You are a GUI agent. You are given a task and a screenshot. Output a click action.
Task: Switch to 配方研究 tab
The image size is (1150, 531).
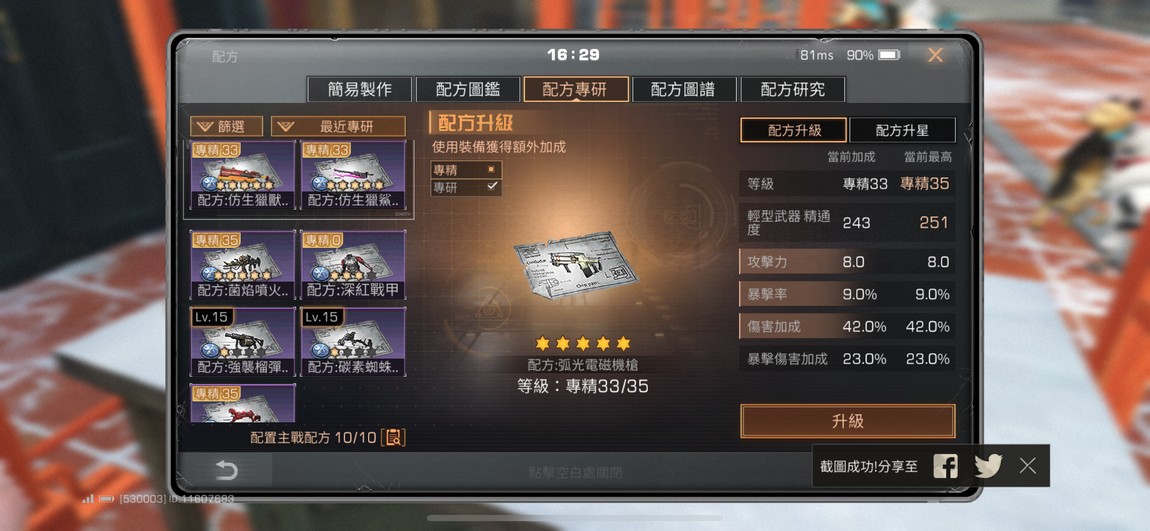click(x=793, y=89)
